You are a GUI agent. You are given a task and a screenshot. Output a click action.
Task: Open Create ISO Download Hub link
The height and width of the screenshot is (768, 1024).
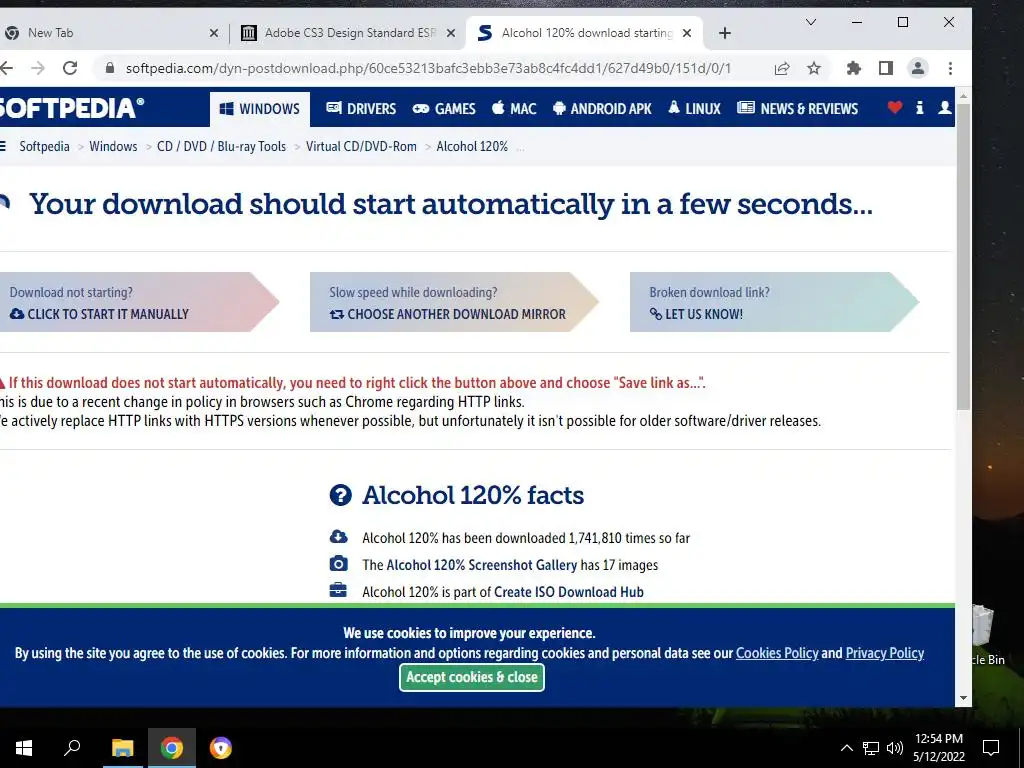569,592
